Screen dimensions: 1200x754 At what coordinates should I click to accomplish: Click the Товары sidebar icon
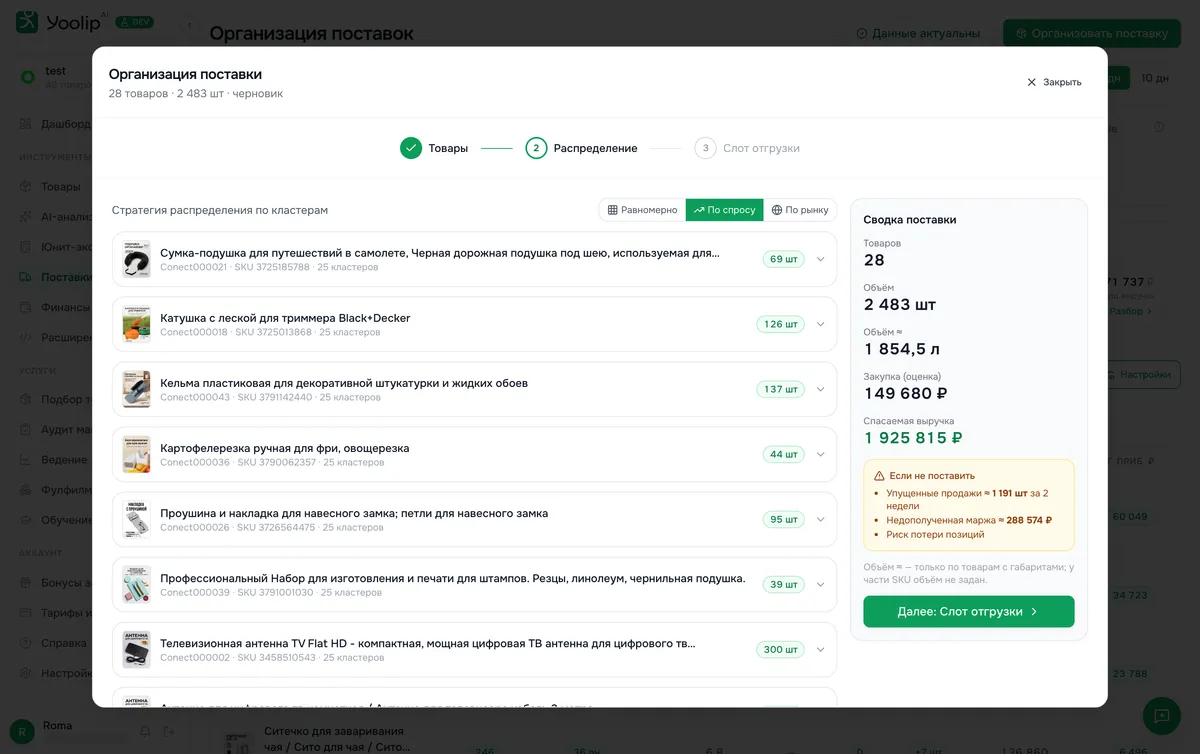(x=26, y=187)
